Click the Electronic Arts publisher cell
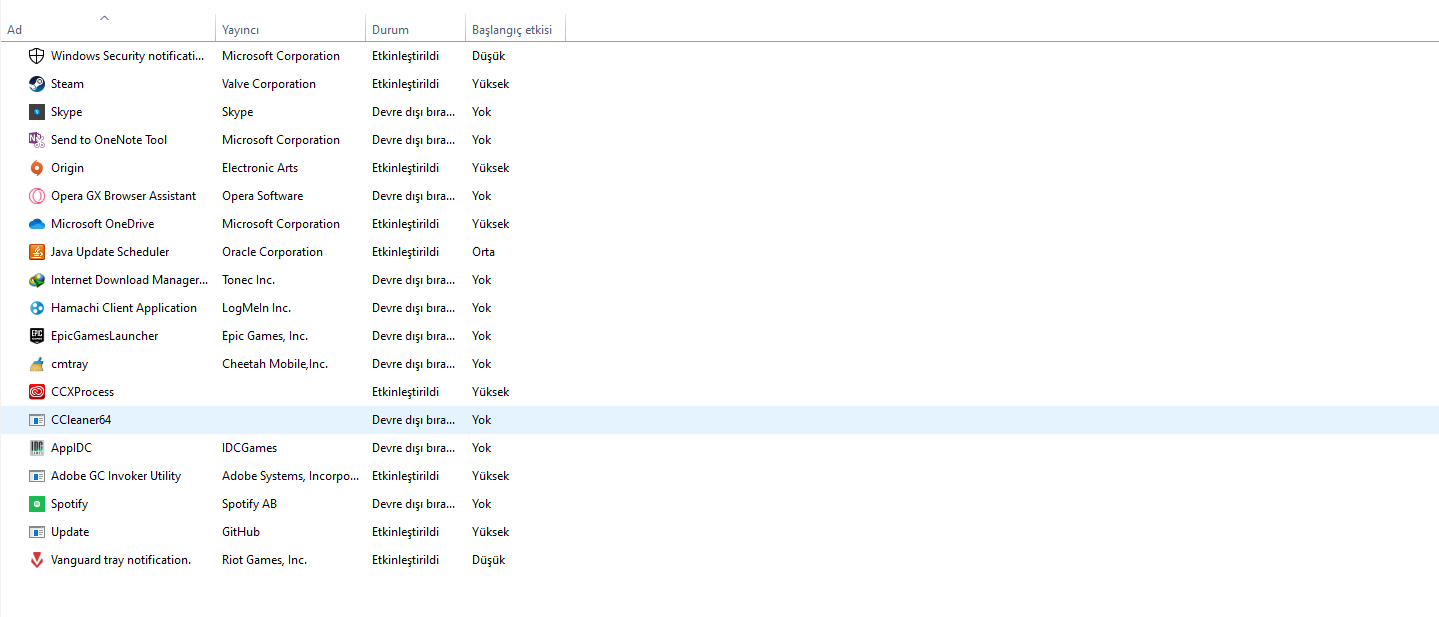1439x617 pixels. (x=260, y=168)
